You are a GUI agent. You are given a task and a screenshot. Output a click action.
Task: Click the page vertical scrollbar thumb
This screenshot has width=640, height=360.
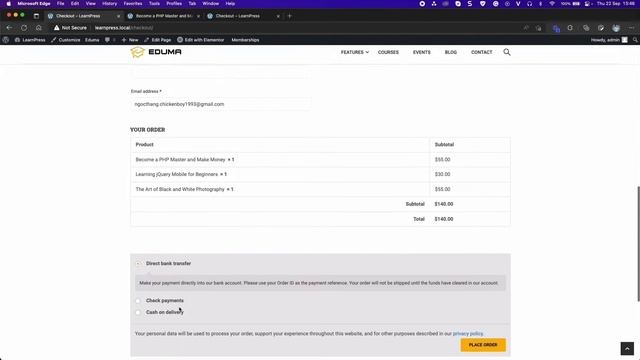(x=638, y=244)
